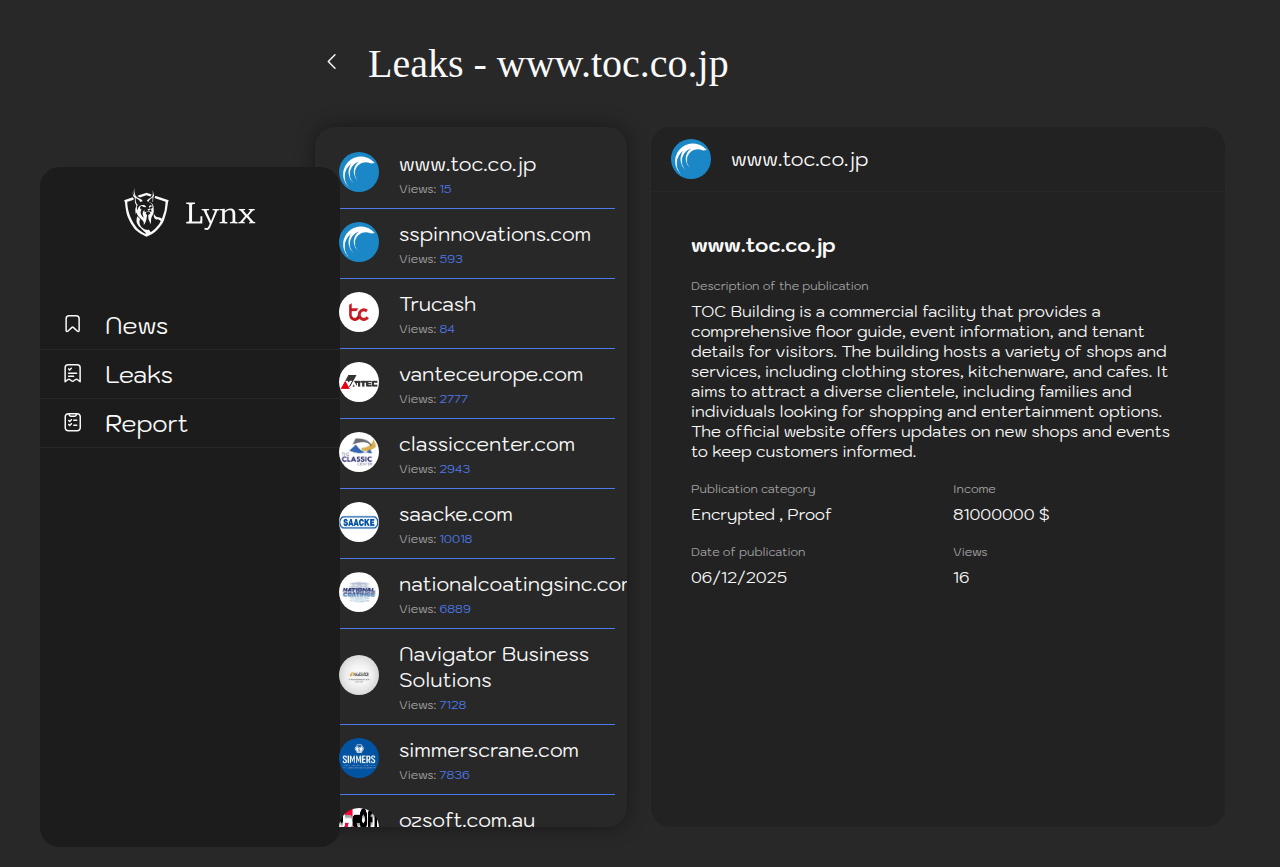Click the wave logo in detail header
This screenshot has height=867, width=1280.
(x=691, y=159)
